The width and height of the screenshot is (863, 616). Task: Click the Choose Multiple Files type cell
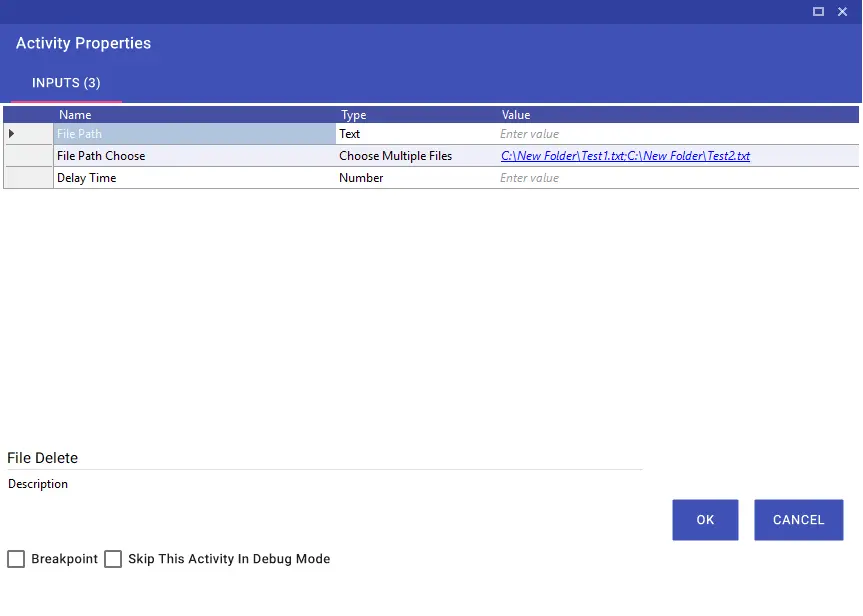point(416,156)
